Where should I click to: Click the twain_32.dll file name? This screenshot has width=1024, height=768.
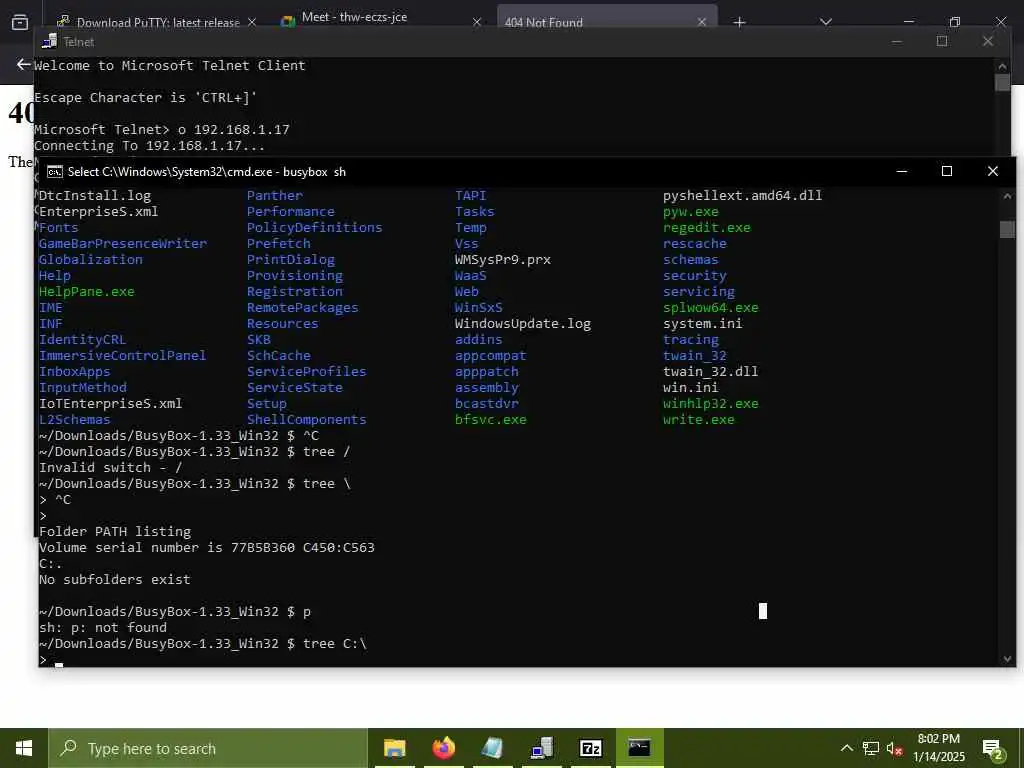pos(711,372)
